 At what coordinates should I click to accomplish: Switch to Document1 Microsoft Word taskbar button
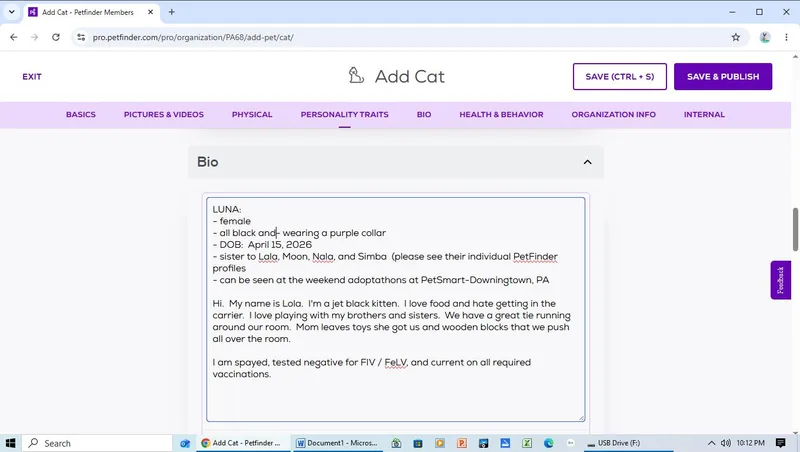pos(338,443)
